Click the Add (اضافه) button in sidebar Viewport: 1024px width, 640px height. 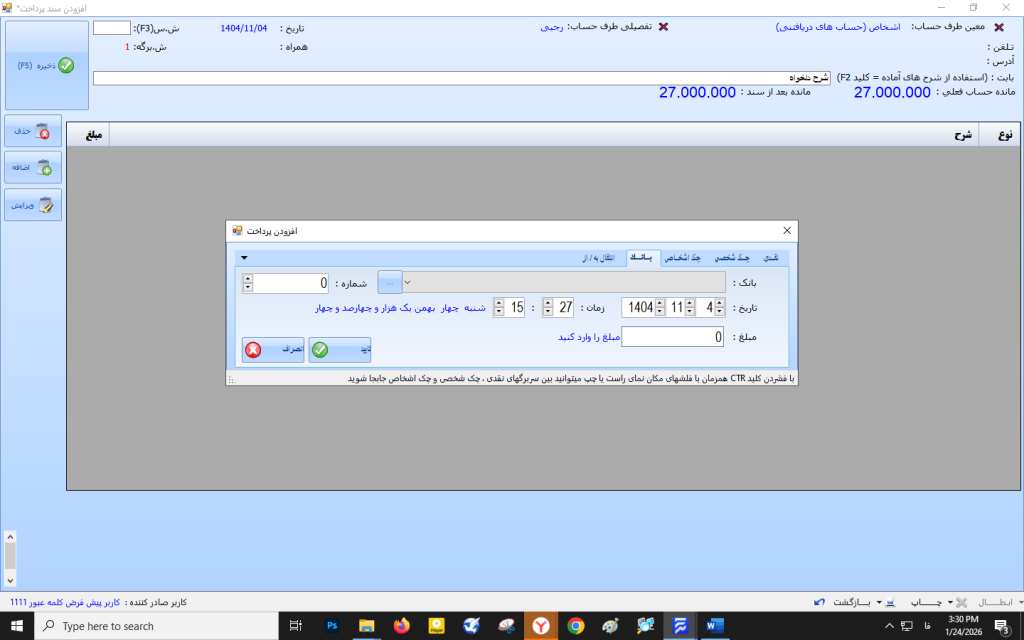pos(33,168)
